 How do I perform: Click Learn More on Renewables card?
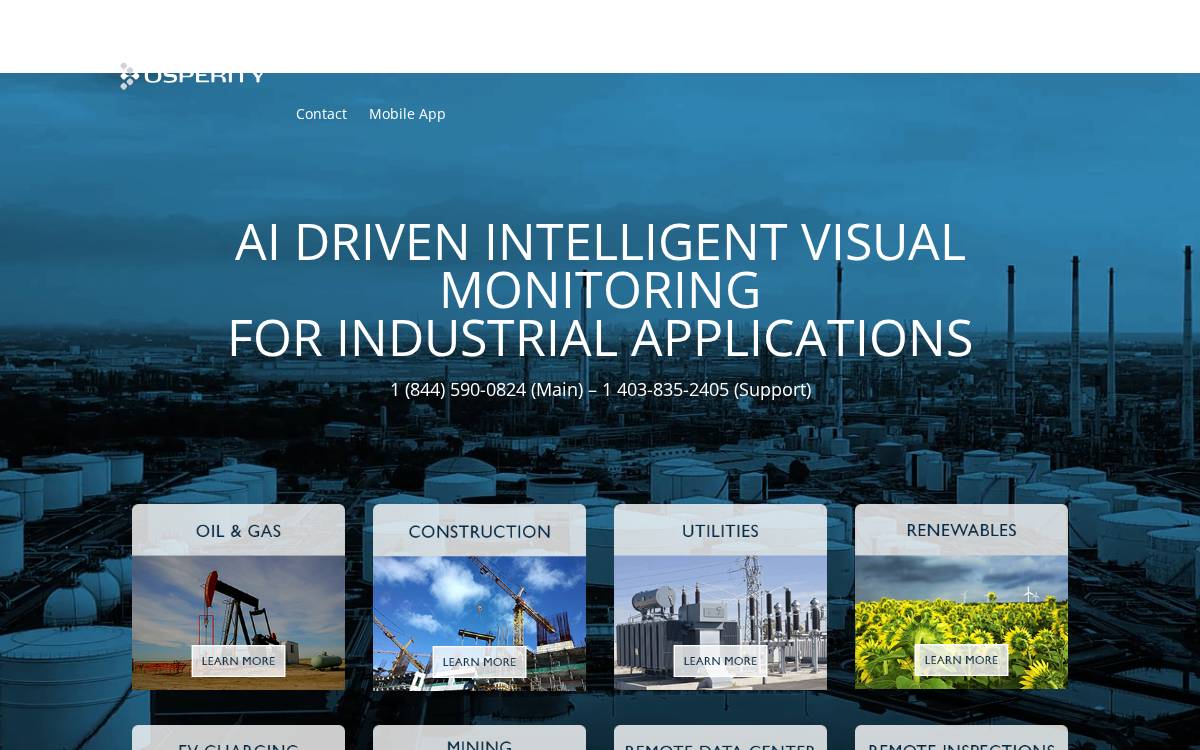tap(961, 660)
